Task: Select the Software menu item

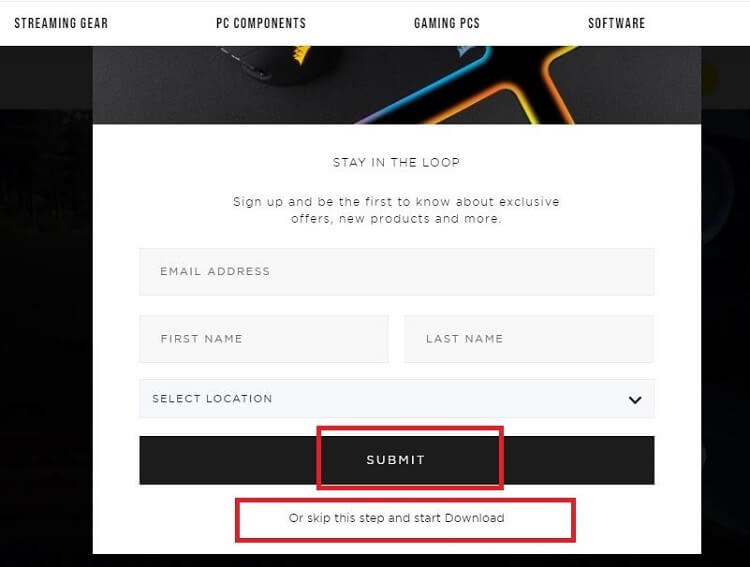Action: coord(616,23)
